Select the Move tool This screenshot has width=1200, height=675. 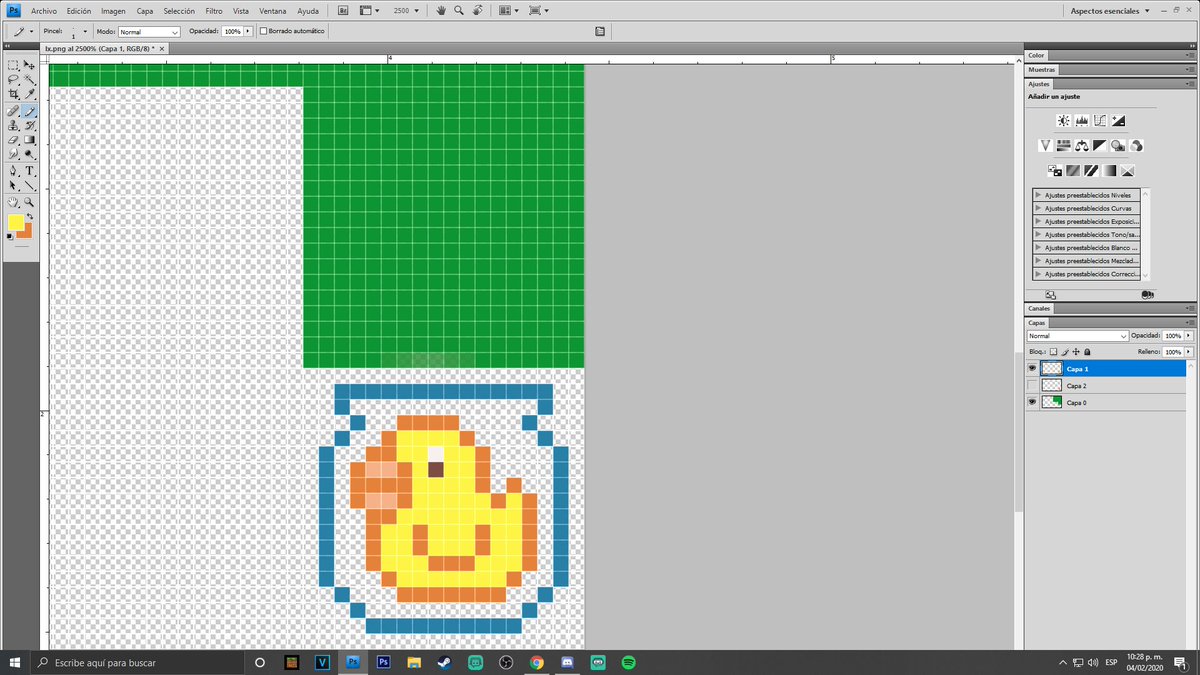[x=29, y=65]
